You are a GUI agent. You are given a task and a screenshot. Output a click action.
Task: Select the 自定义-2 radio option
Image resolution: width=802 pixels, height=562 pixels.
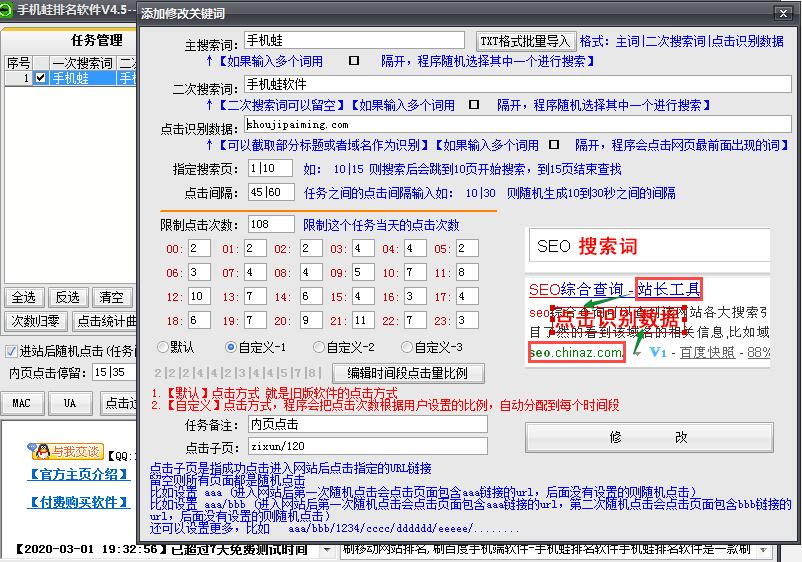point(319,348)
